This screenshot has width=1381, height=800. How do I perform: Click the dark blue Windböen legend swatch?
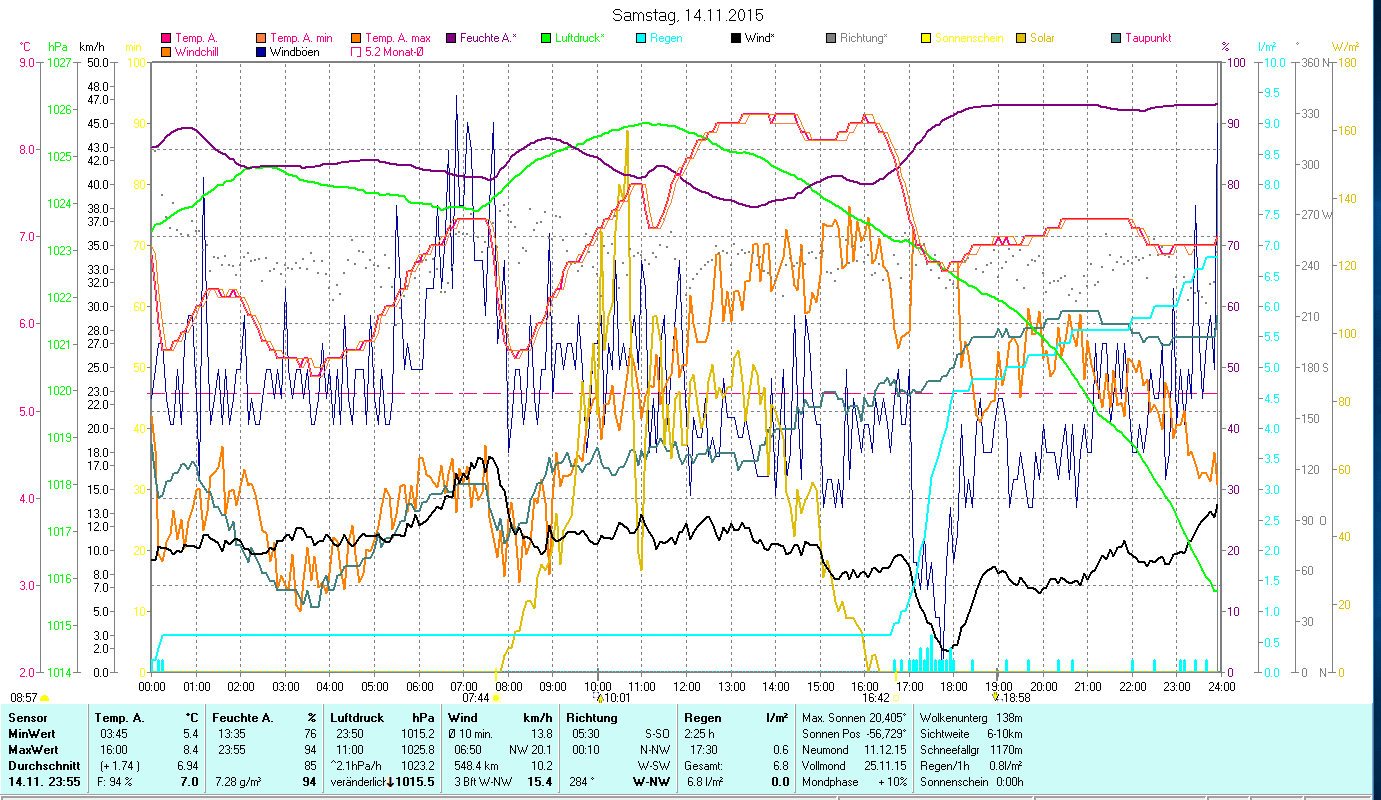(261, 52)
